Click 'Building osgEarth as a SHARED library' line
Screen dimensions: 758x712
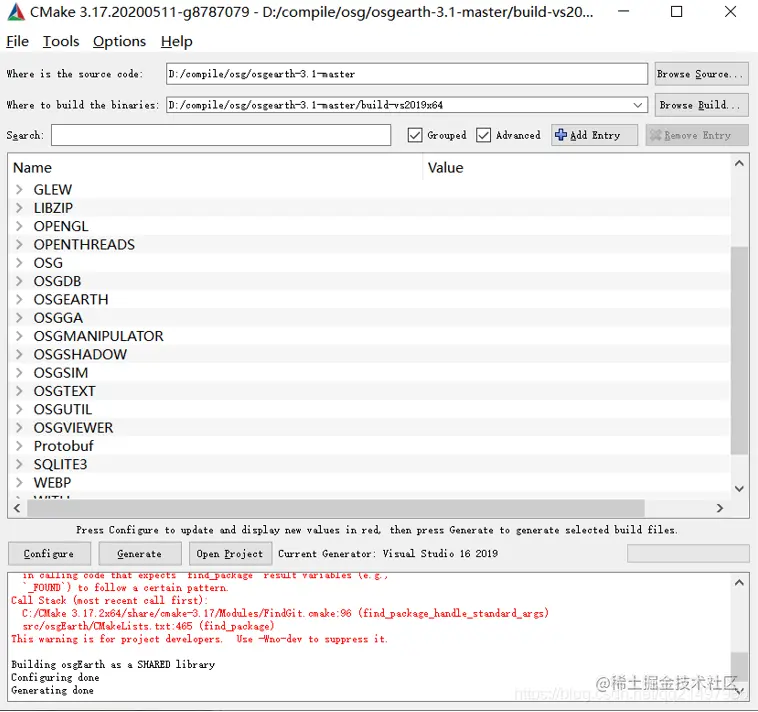pos(113,665)
